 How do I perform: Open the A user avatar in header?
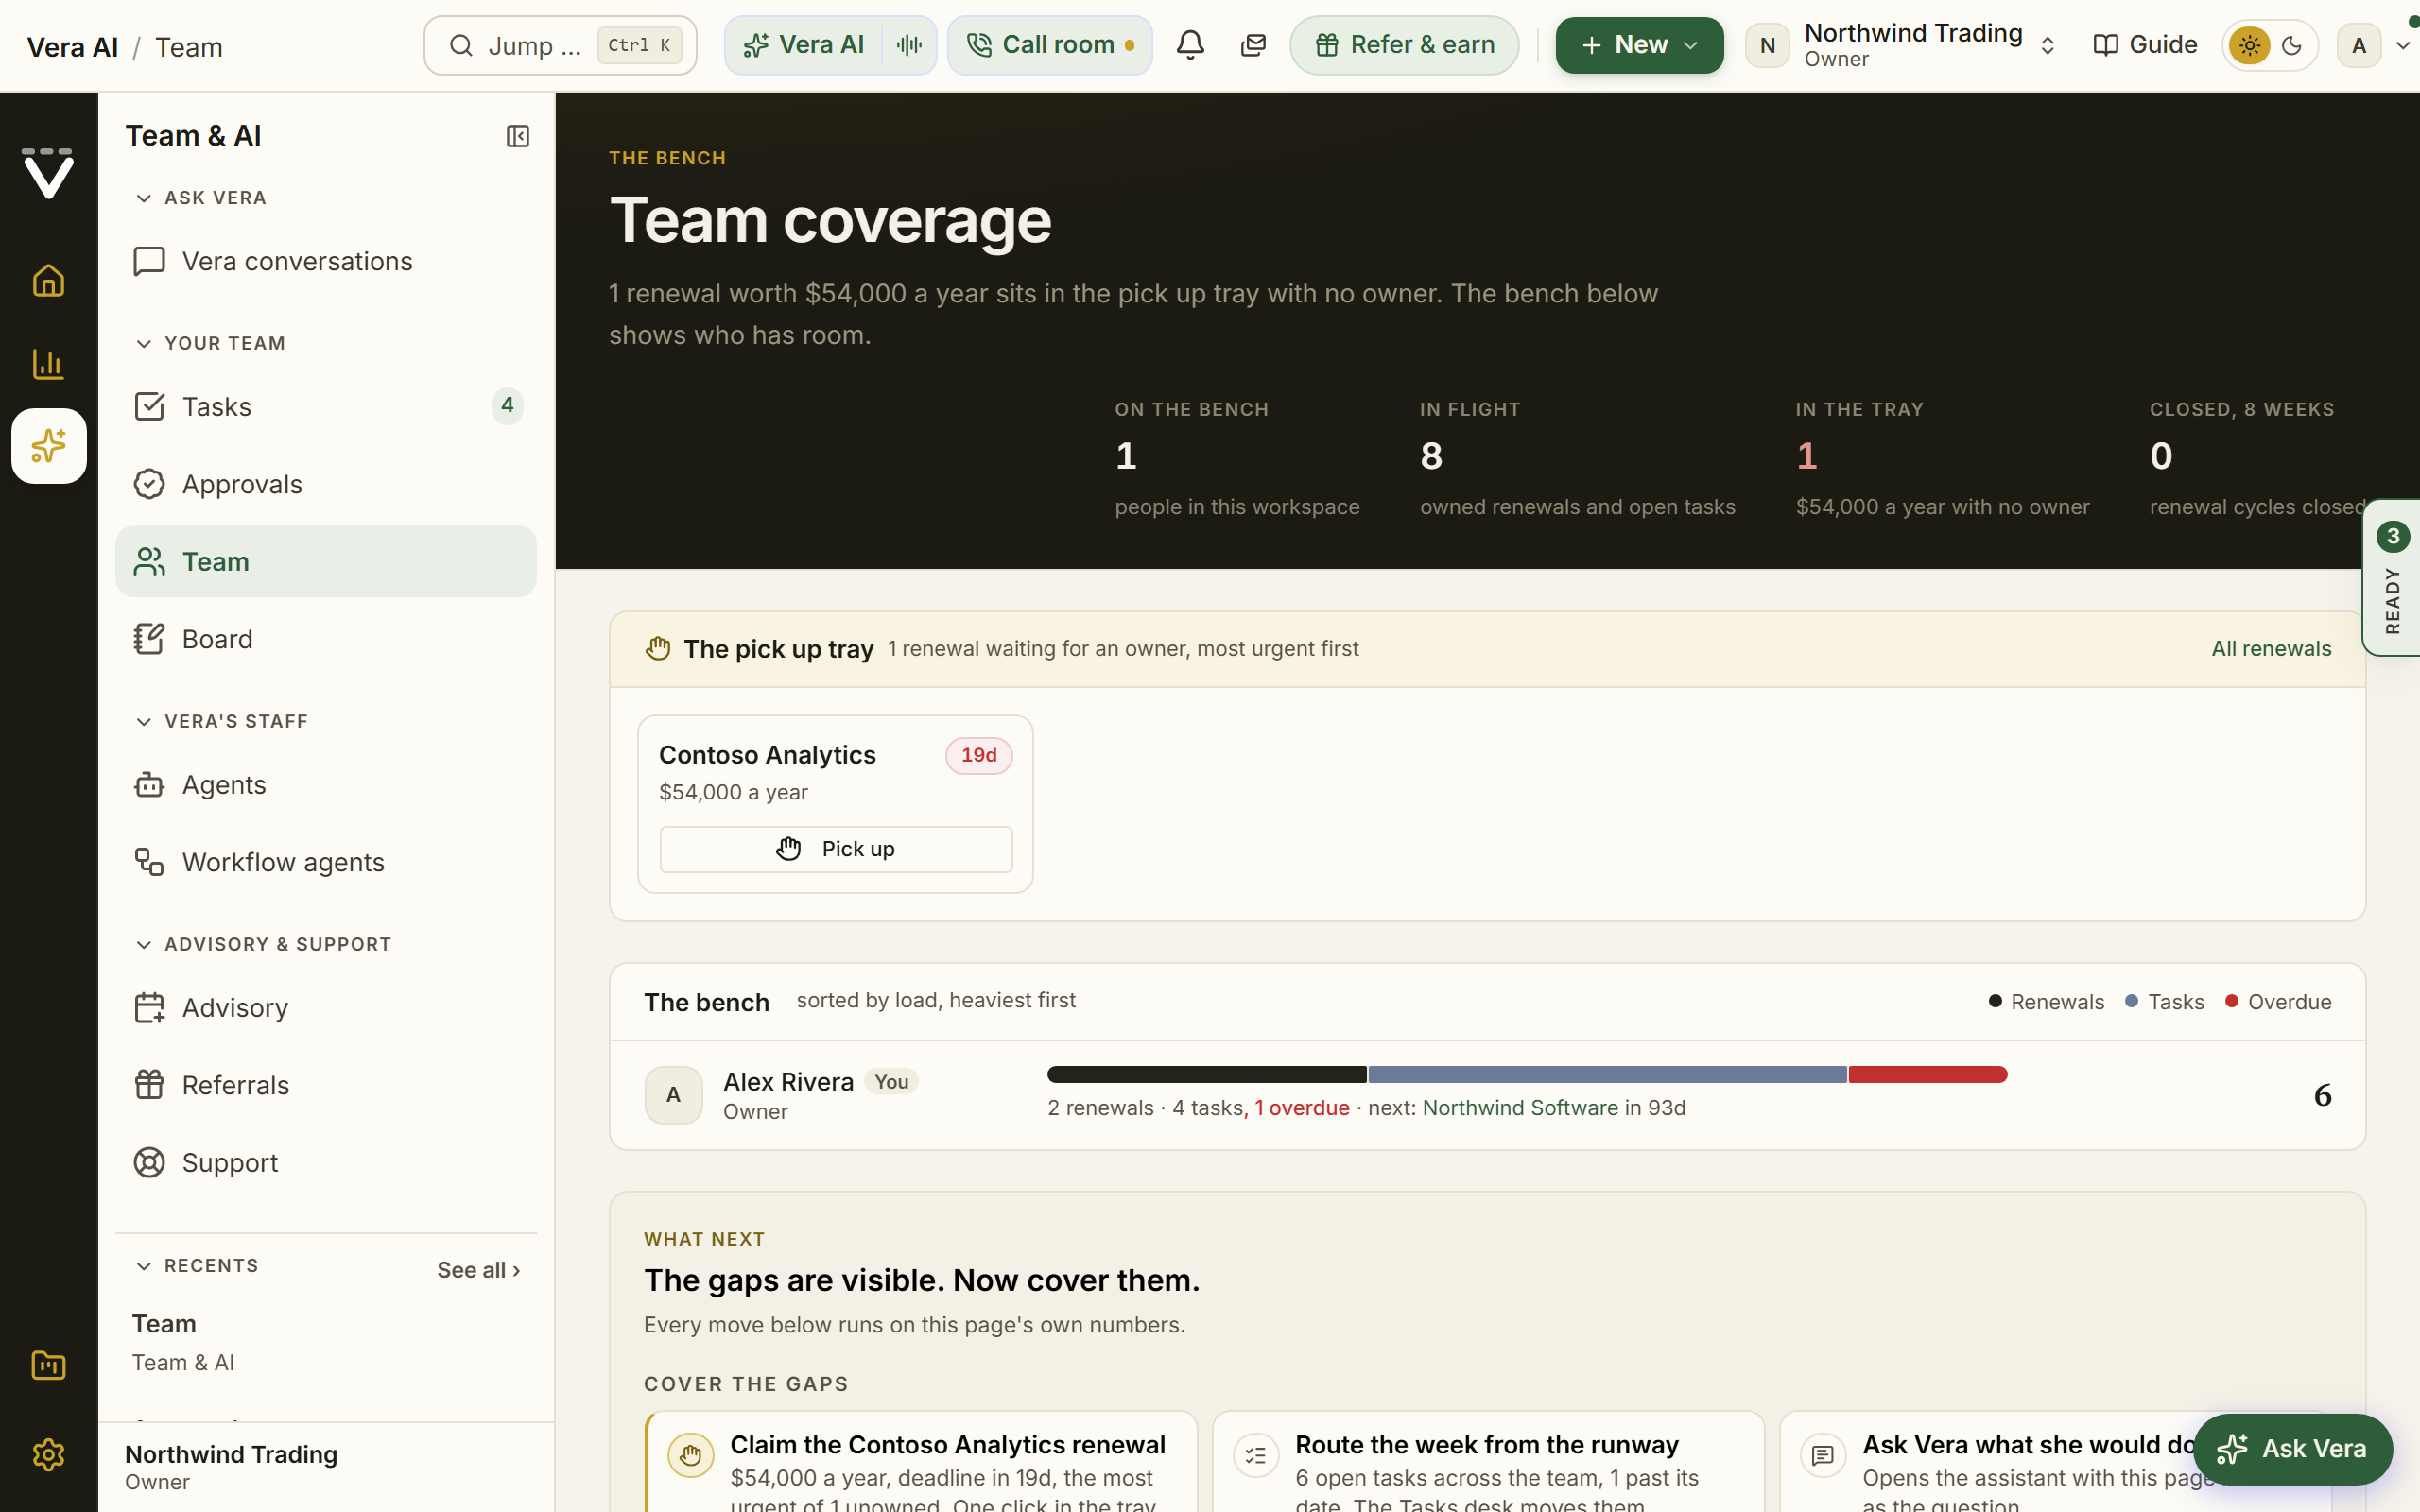[2358, 45]
